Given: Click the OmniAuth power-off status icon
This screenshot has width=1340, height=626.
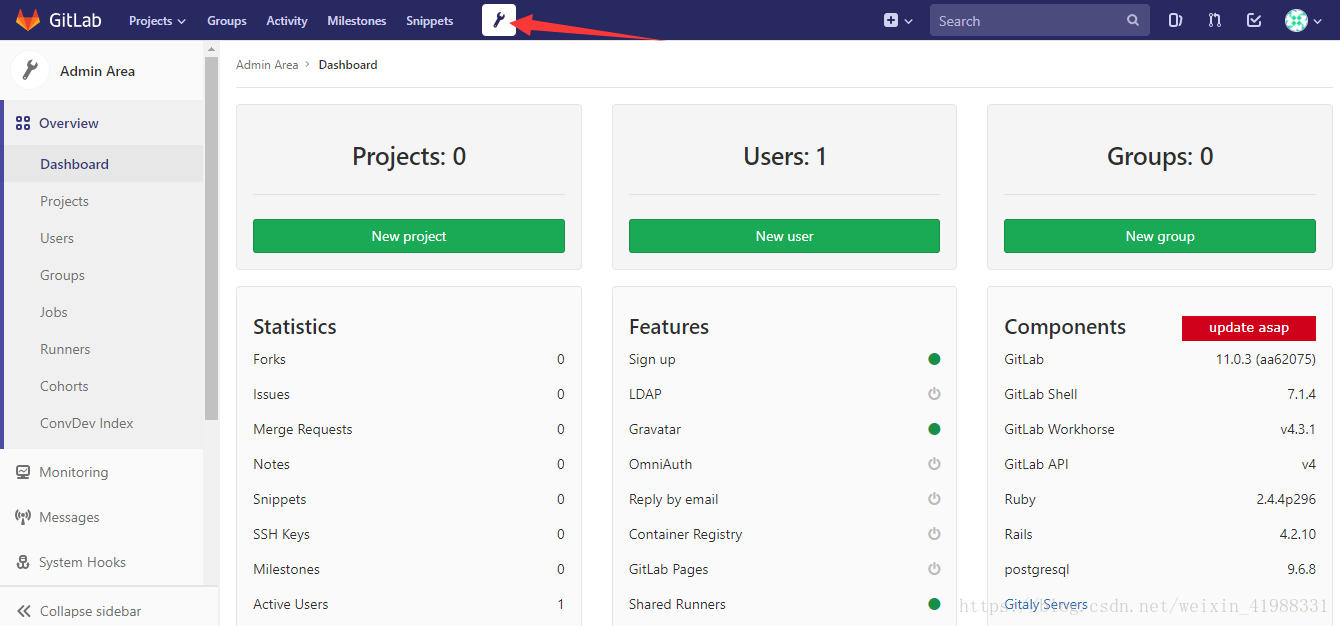Looking at the screenshot, I should coord(934,464).
